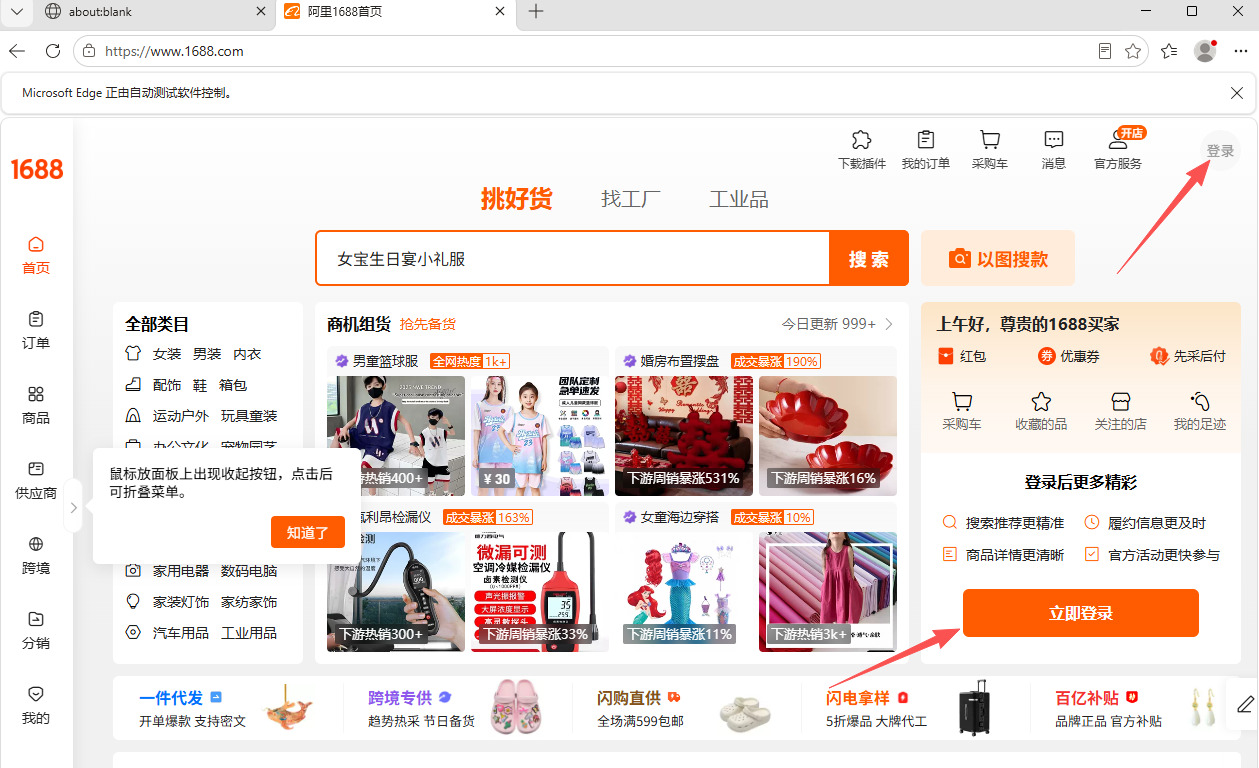Open 工业用品 category link

click(249, 633)
